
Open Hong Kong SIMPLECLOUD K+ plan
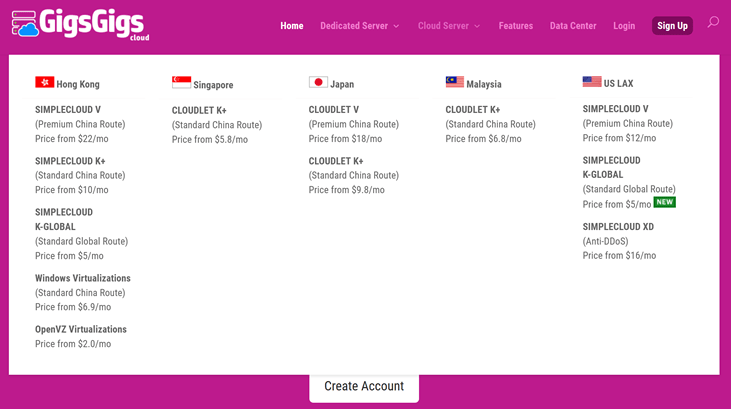point(70,161)
